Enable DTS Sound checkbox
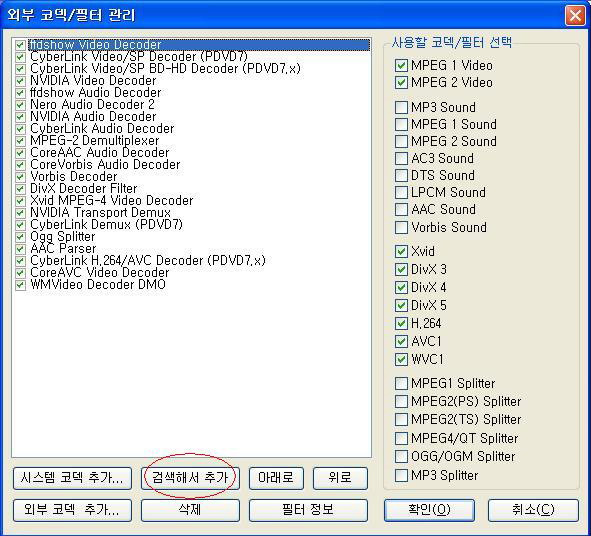The width and height of the screenshot is (591, 536). tap(401, 175)
